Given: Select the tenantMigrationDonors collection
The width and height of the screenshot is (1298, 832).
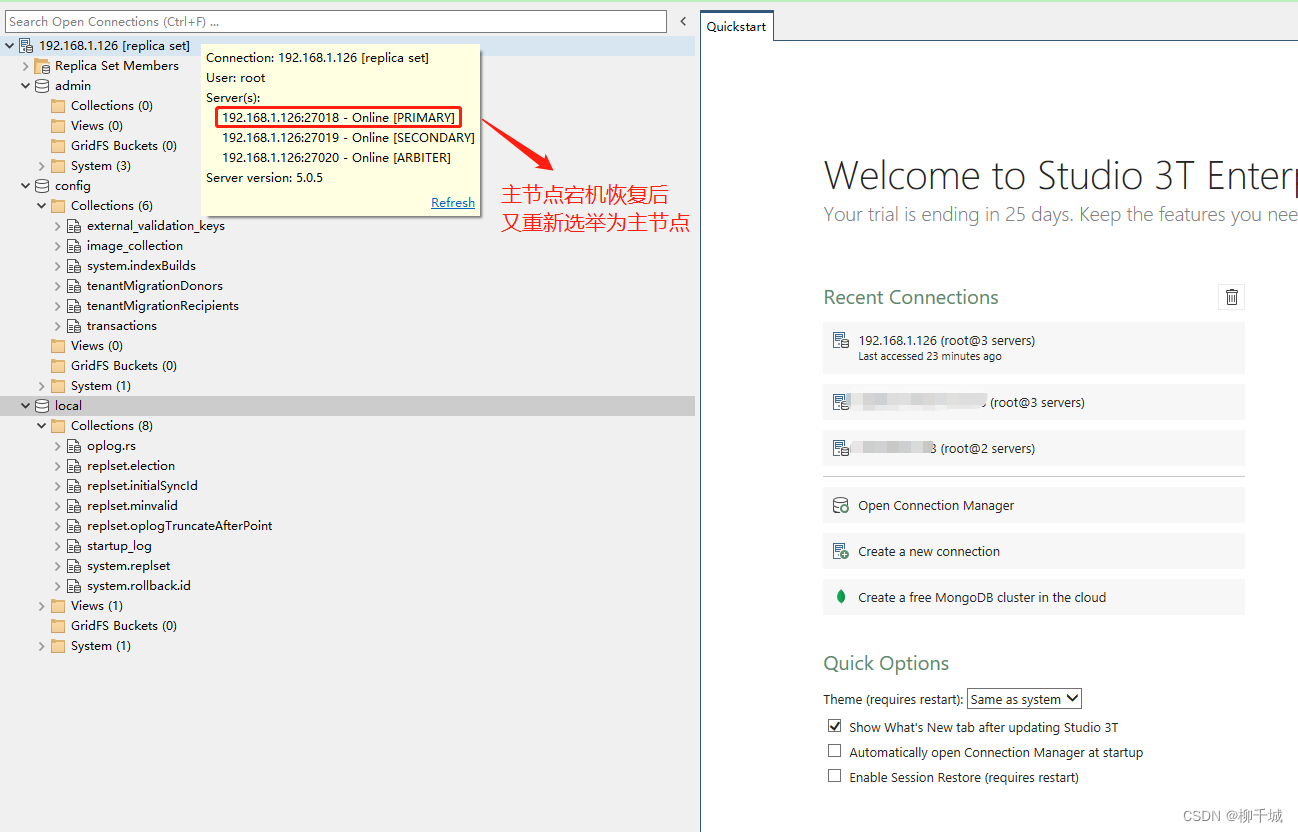Looking at the screenshot, I should 155,286.
